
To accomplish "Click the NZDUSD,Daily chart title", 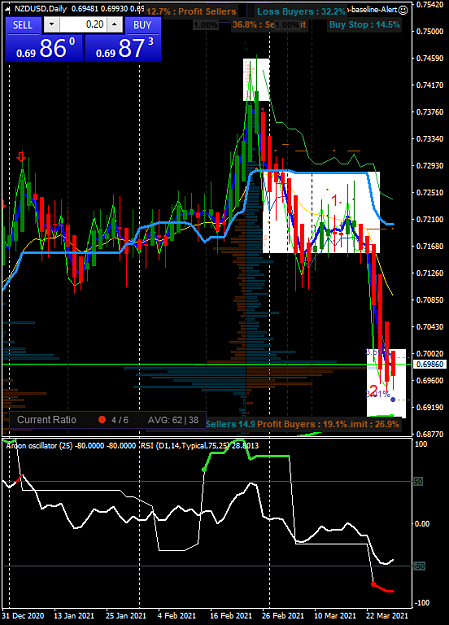I will pyautogui.click(x=40, y=8).
